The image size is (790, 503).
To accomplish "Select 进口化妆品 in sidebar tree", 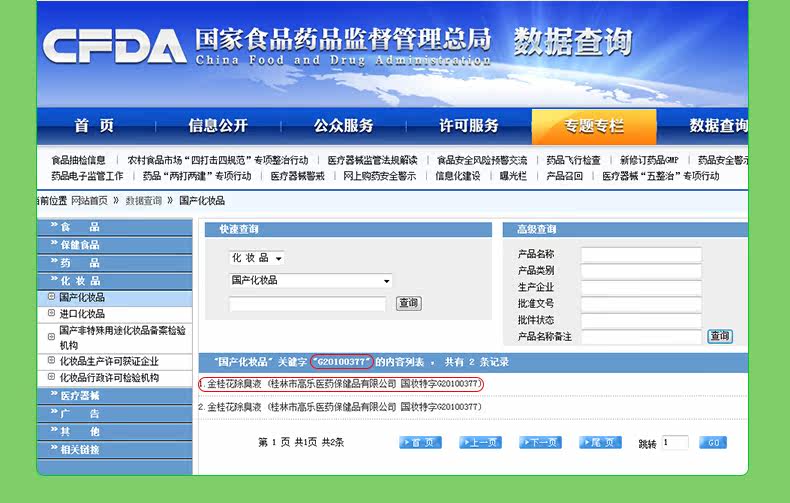I will coord(82,314).
